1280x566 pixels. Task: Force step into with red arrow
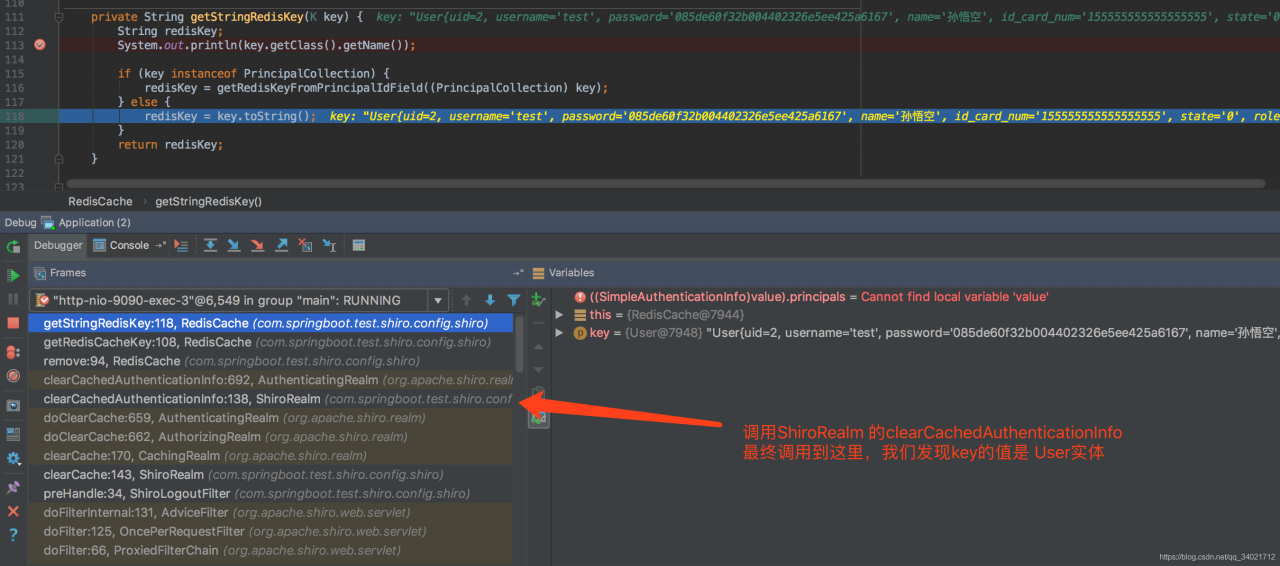coord(257,245)
